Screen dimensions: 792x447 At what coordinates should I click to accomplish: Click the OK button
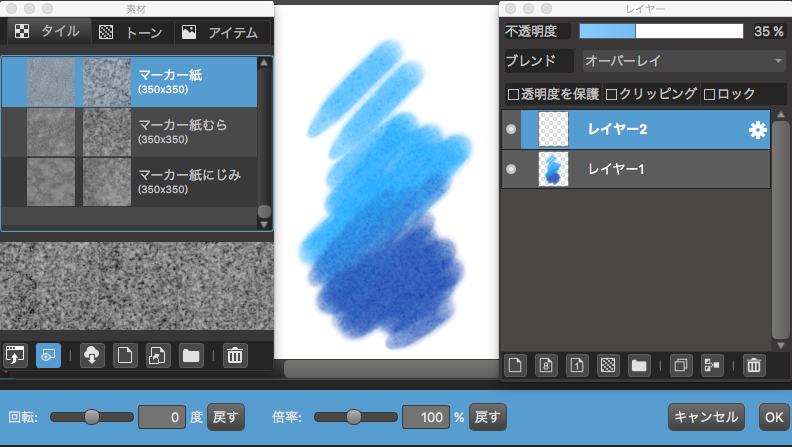[774, 417]
